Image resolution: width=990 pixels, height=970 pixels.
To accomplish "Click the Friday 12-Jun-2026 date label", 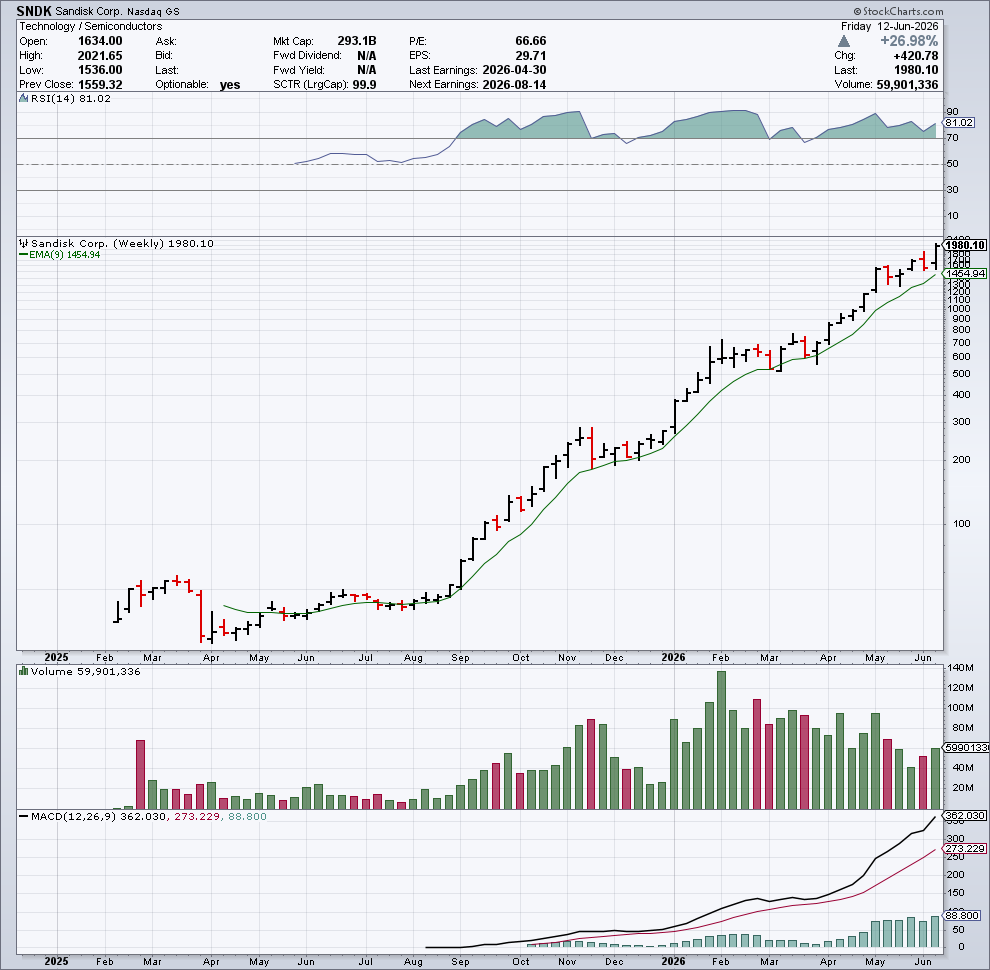I will [890, 27].
